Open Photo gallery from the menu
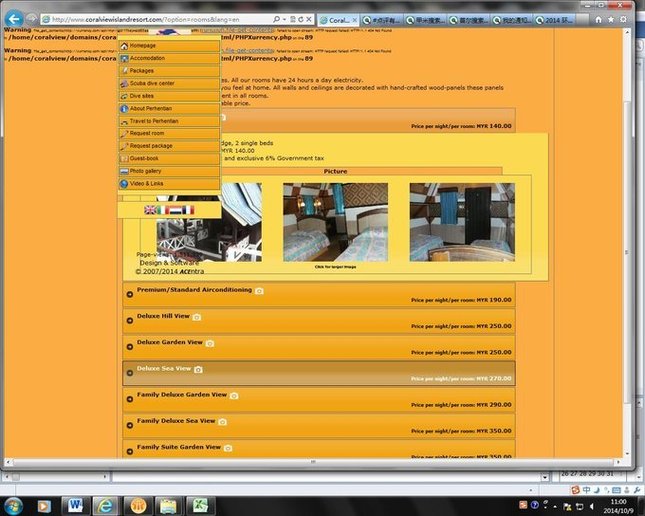Image resolution: width=645 pixels, height=516 pixels. tap(169, 171)
